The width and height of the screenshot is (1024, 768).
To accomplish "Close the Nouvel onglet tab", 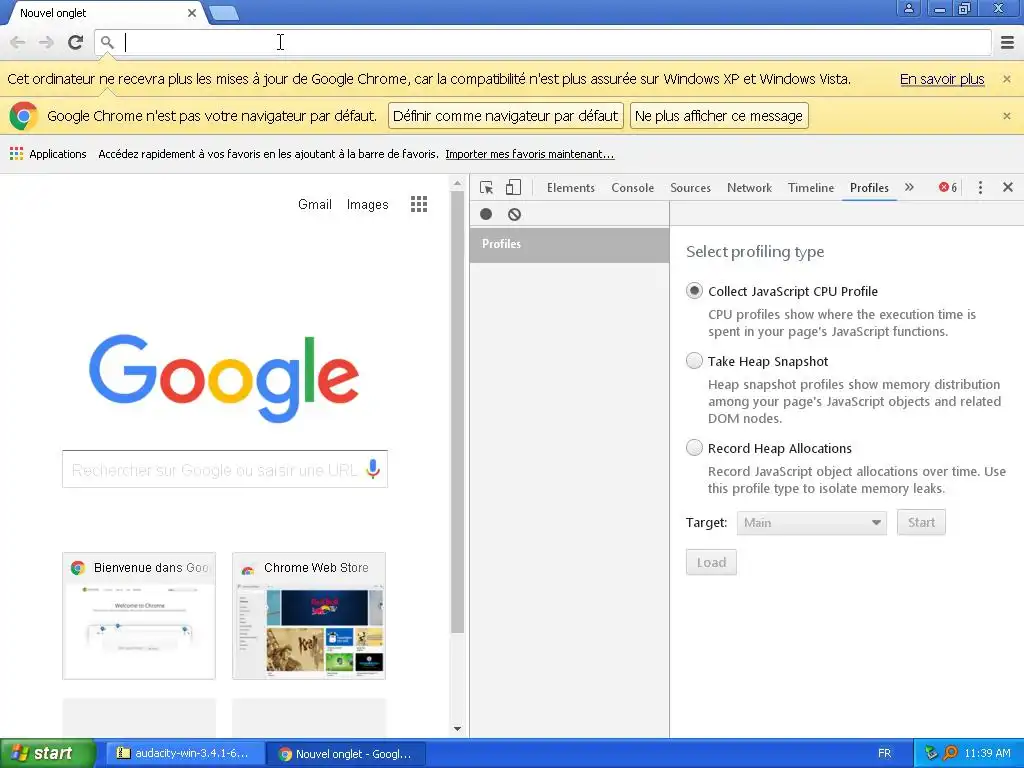I will [x=192, y=13].
